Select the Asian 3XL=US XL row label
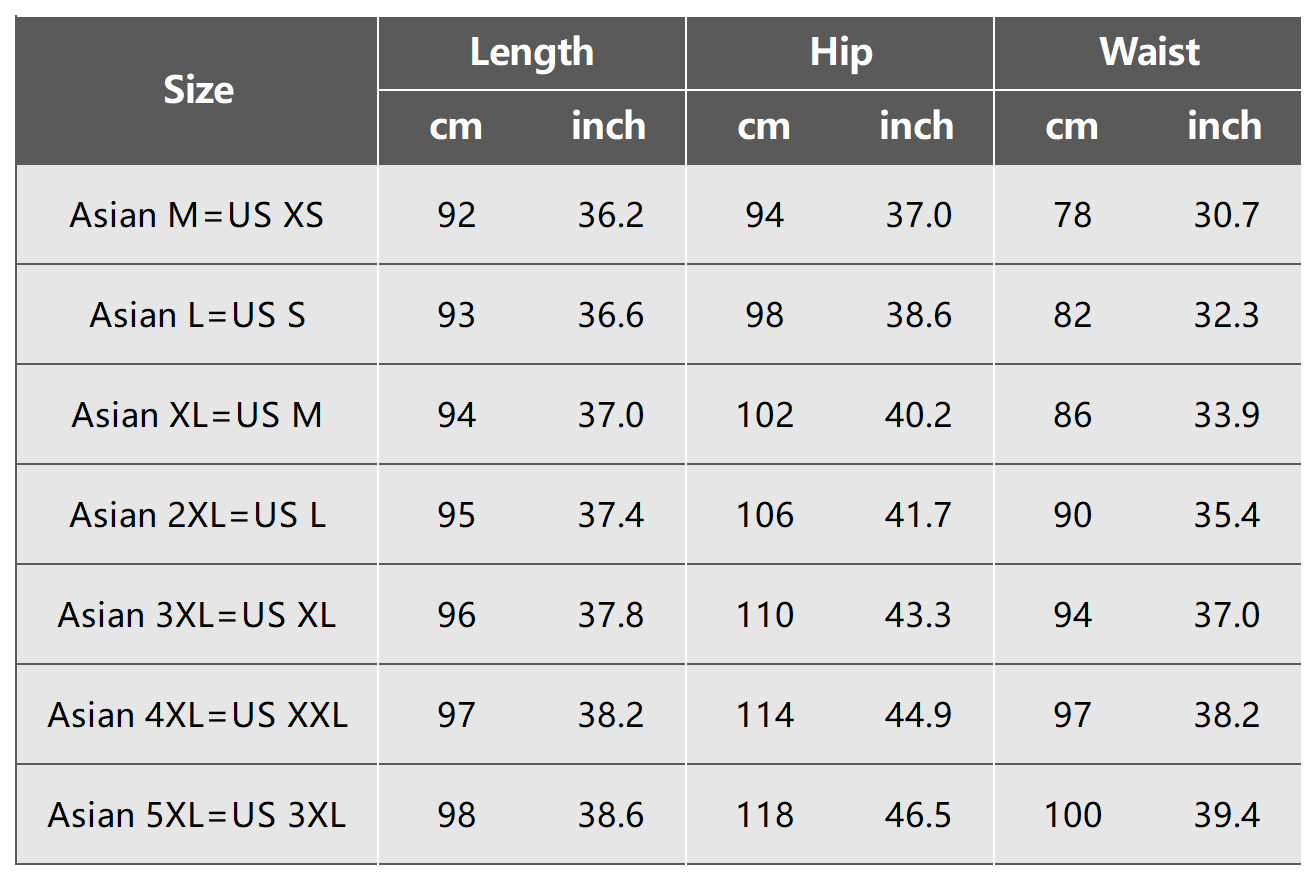Image resolution: width=1316 pixels, height=880 pixels. (x=197, y=615)
